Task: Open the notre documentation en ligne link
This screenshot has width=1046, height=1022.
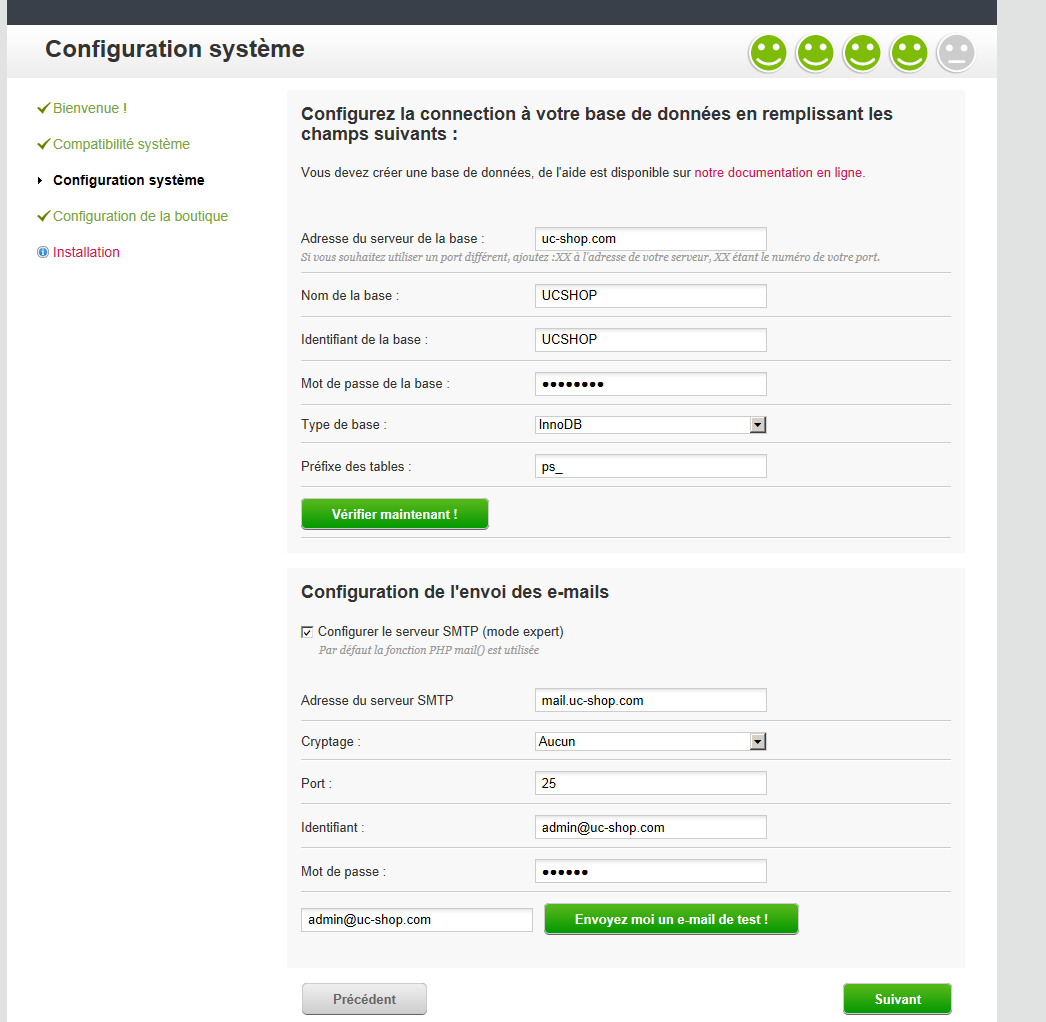Action: (778, 172)
